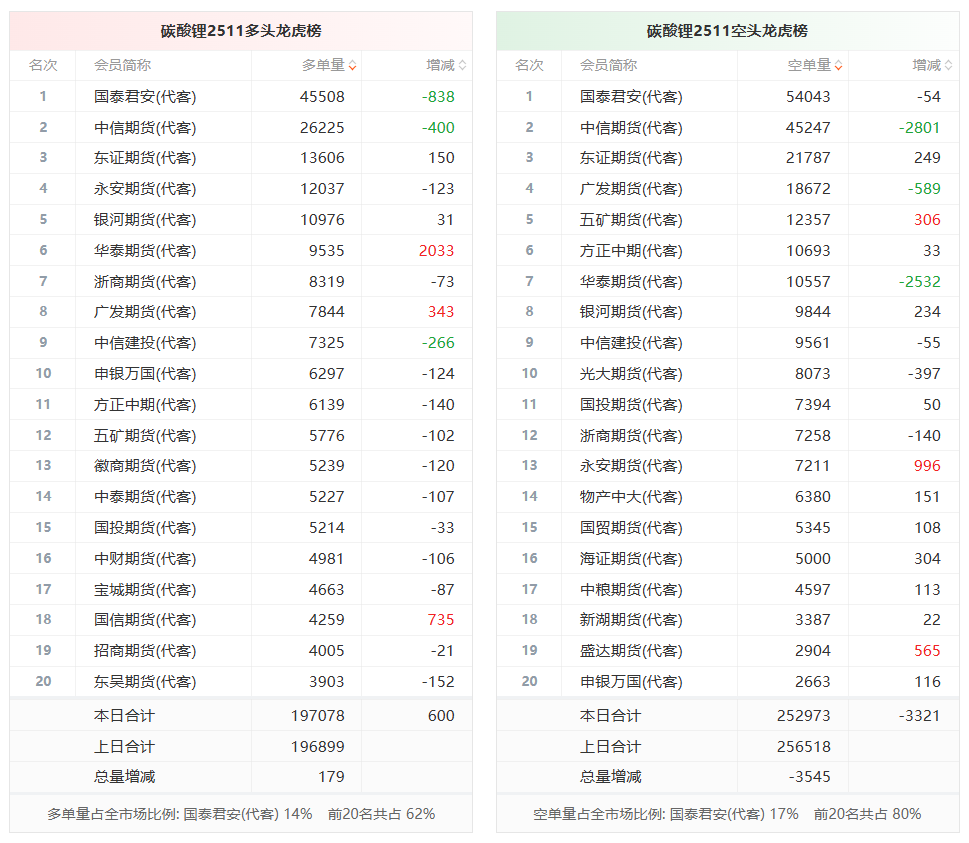Select 永安期货(代客) in long table
The height and width of the screenshot is (843, 969).
(x=145, y=189)
